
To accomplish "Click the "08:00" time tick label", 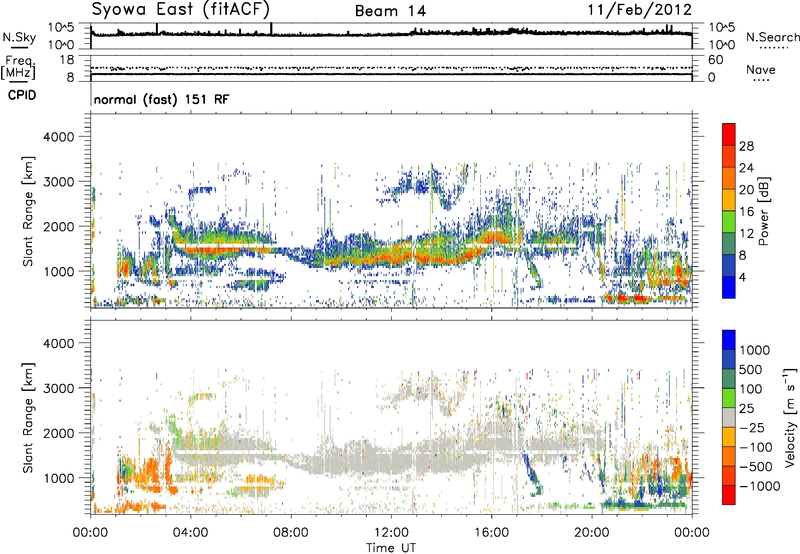I will (291, 533).
